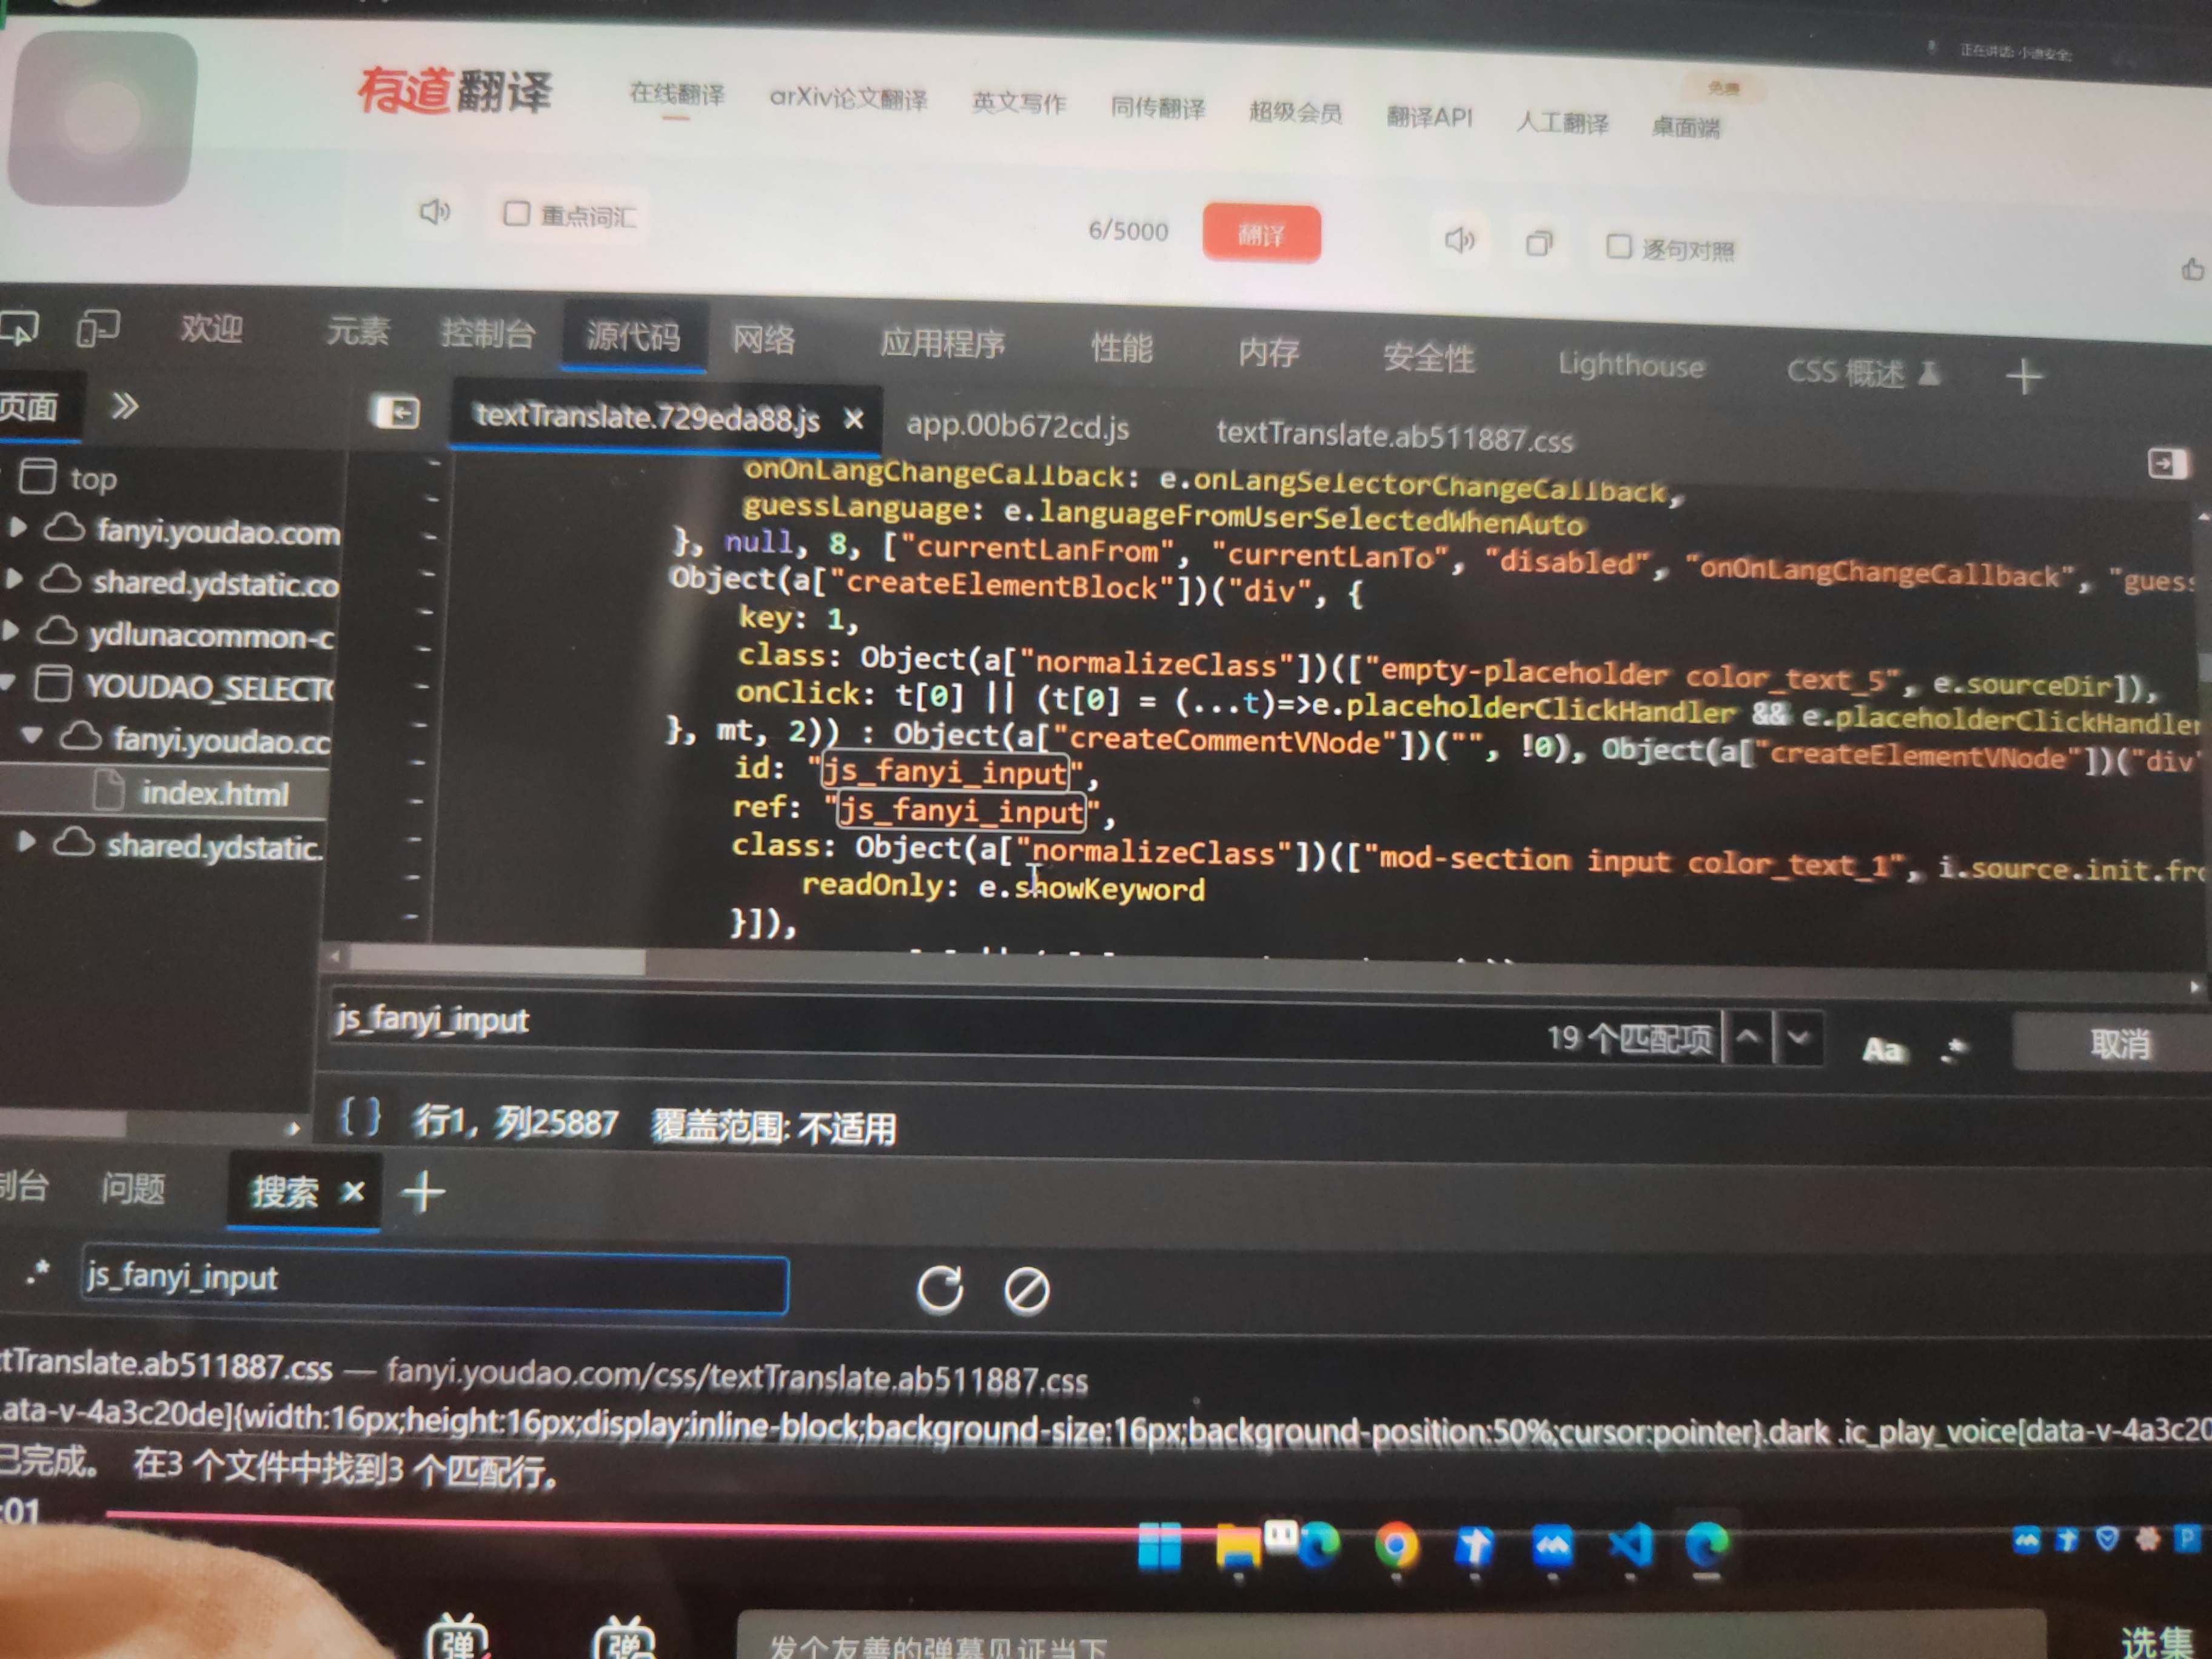The width and height of the screenshot is (2212, 1659).
Task: Open Chrome from the taskbar
Action: pyautogui.click(x=1396, y=1547)
